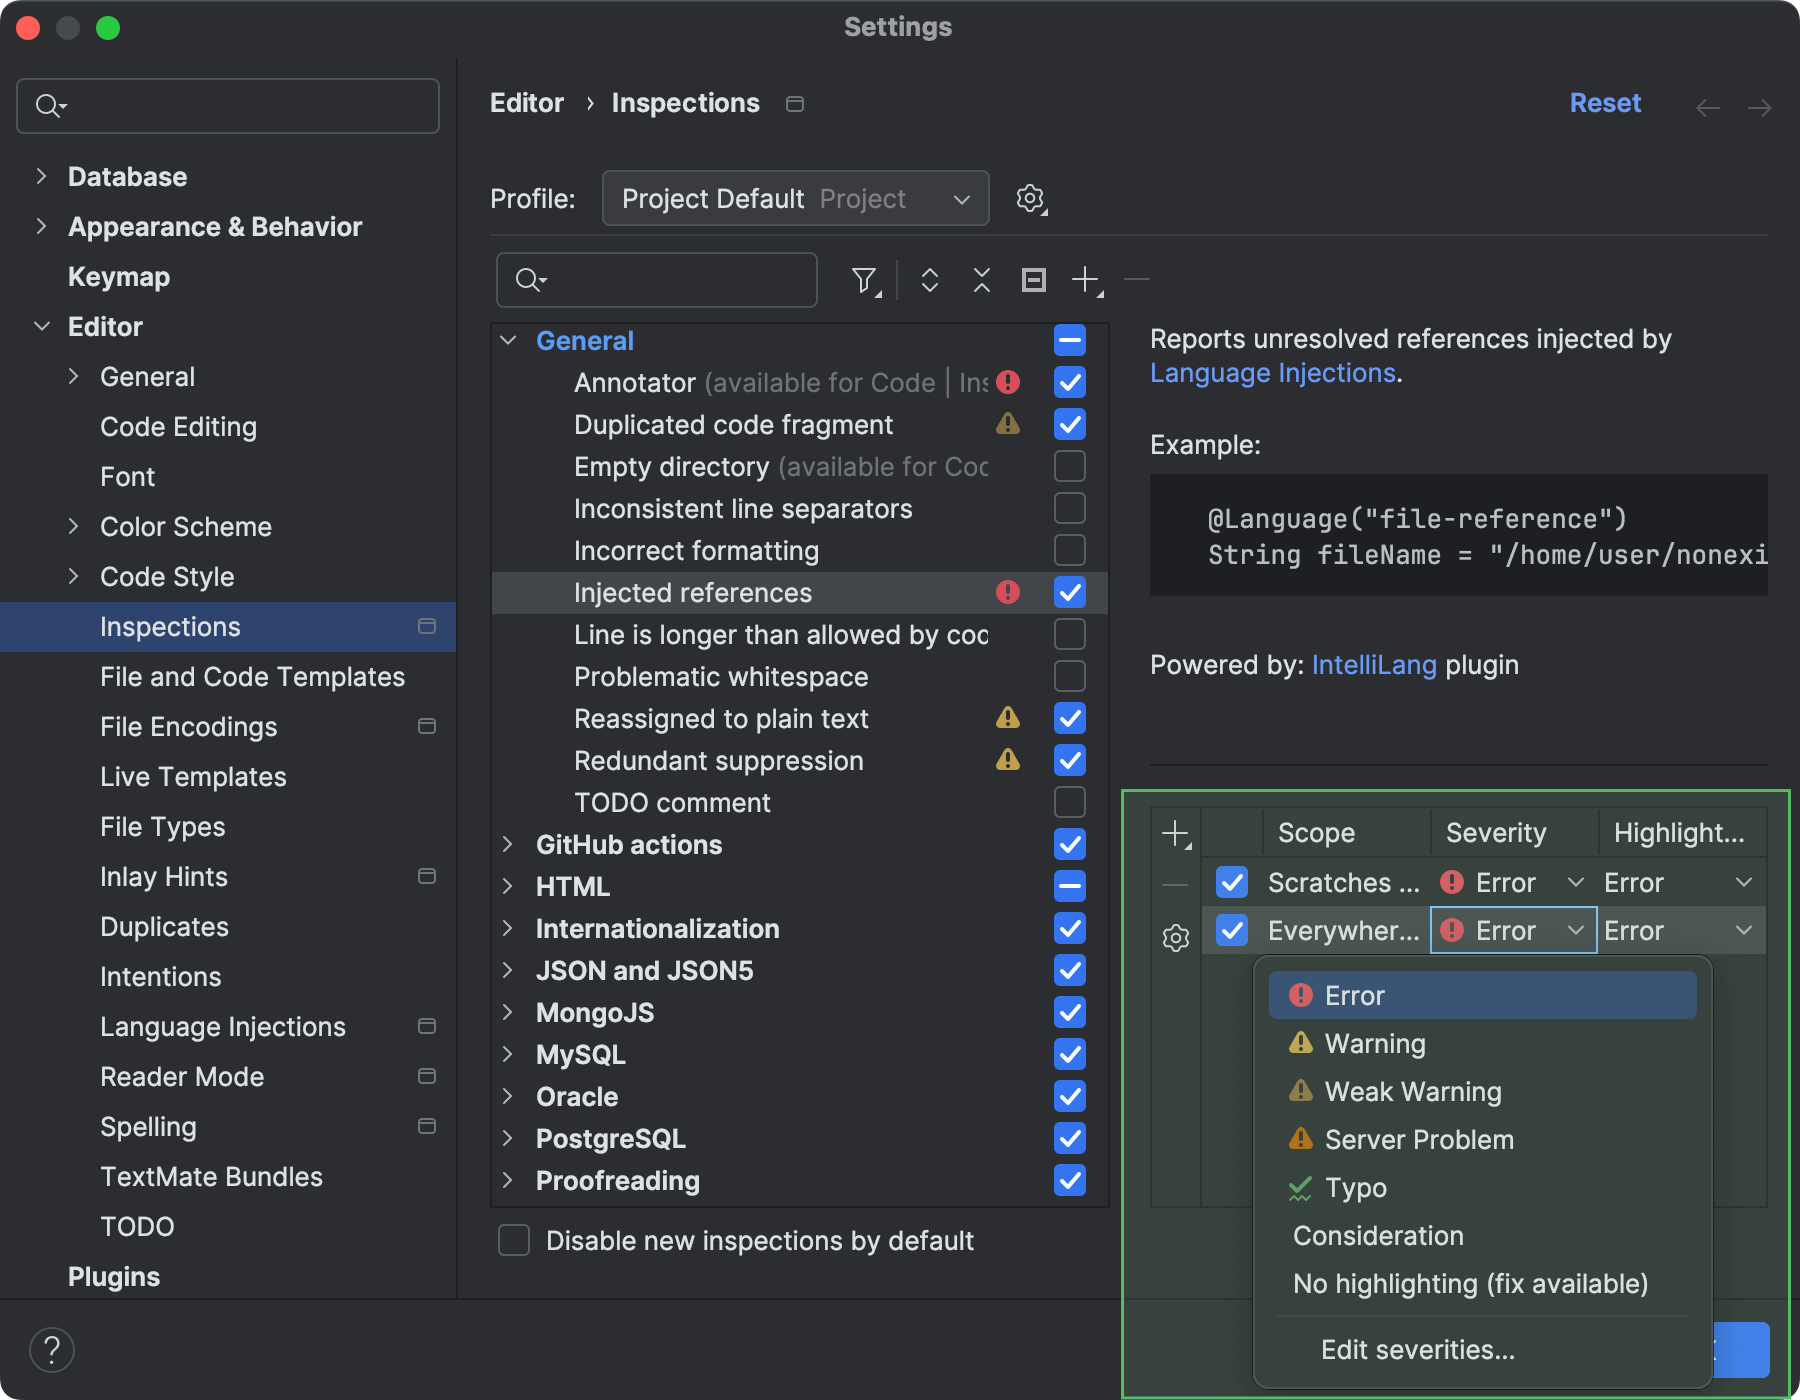
Task: Open the Help question mark
Action: point(52,1349)
